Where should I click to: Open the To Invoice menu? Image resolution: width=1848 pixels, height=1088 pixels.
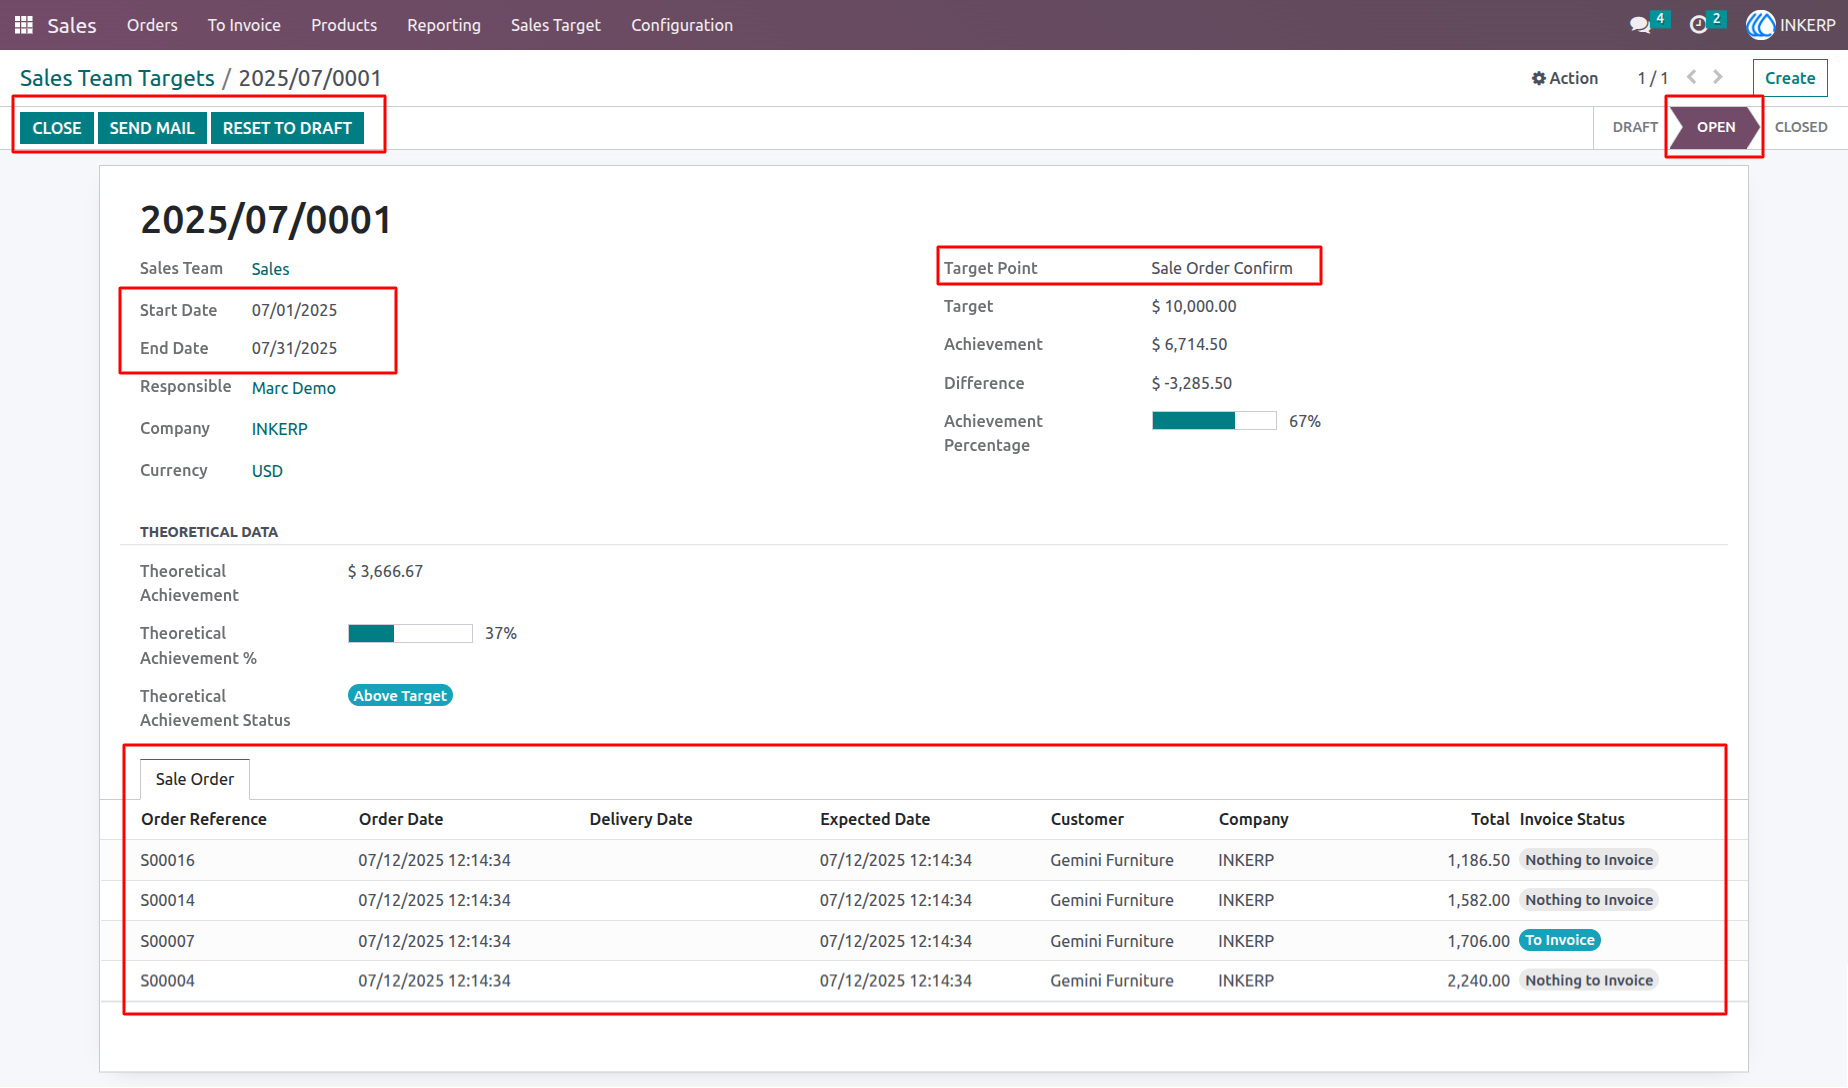[x=244, y=25]
